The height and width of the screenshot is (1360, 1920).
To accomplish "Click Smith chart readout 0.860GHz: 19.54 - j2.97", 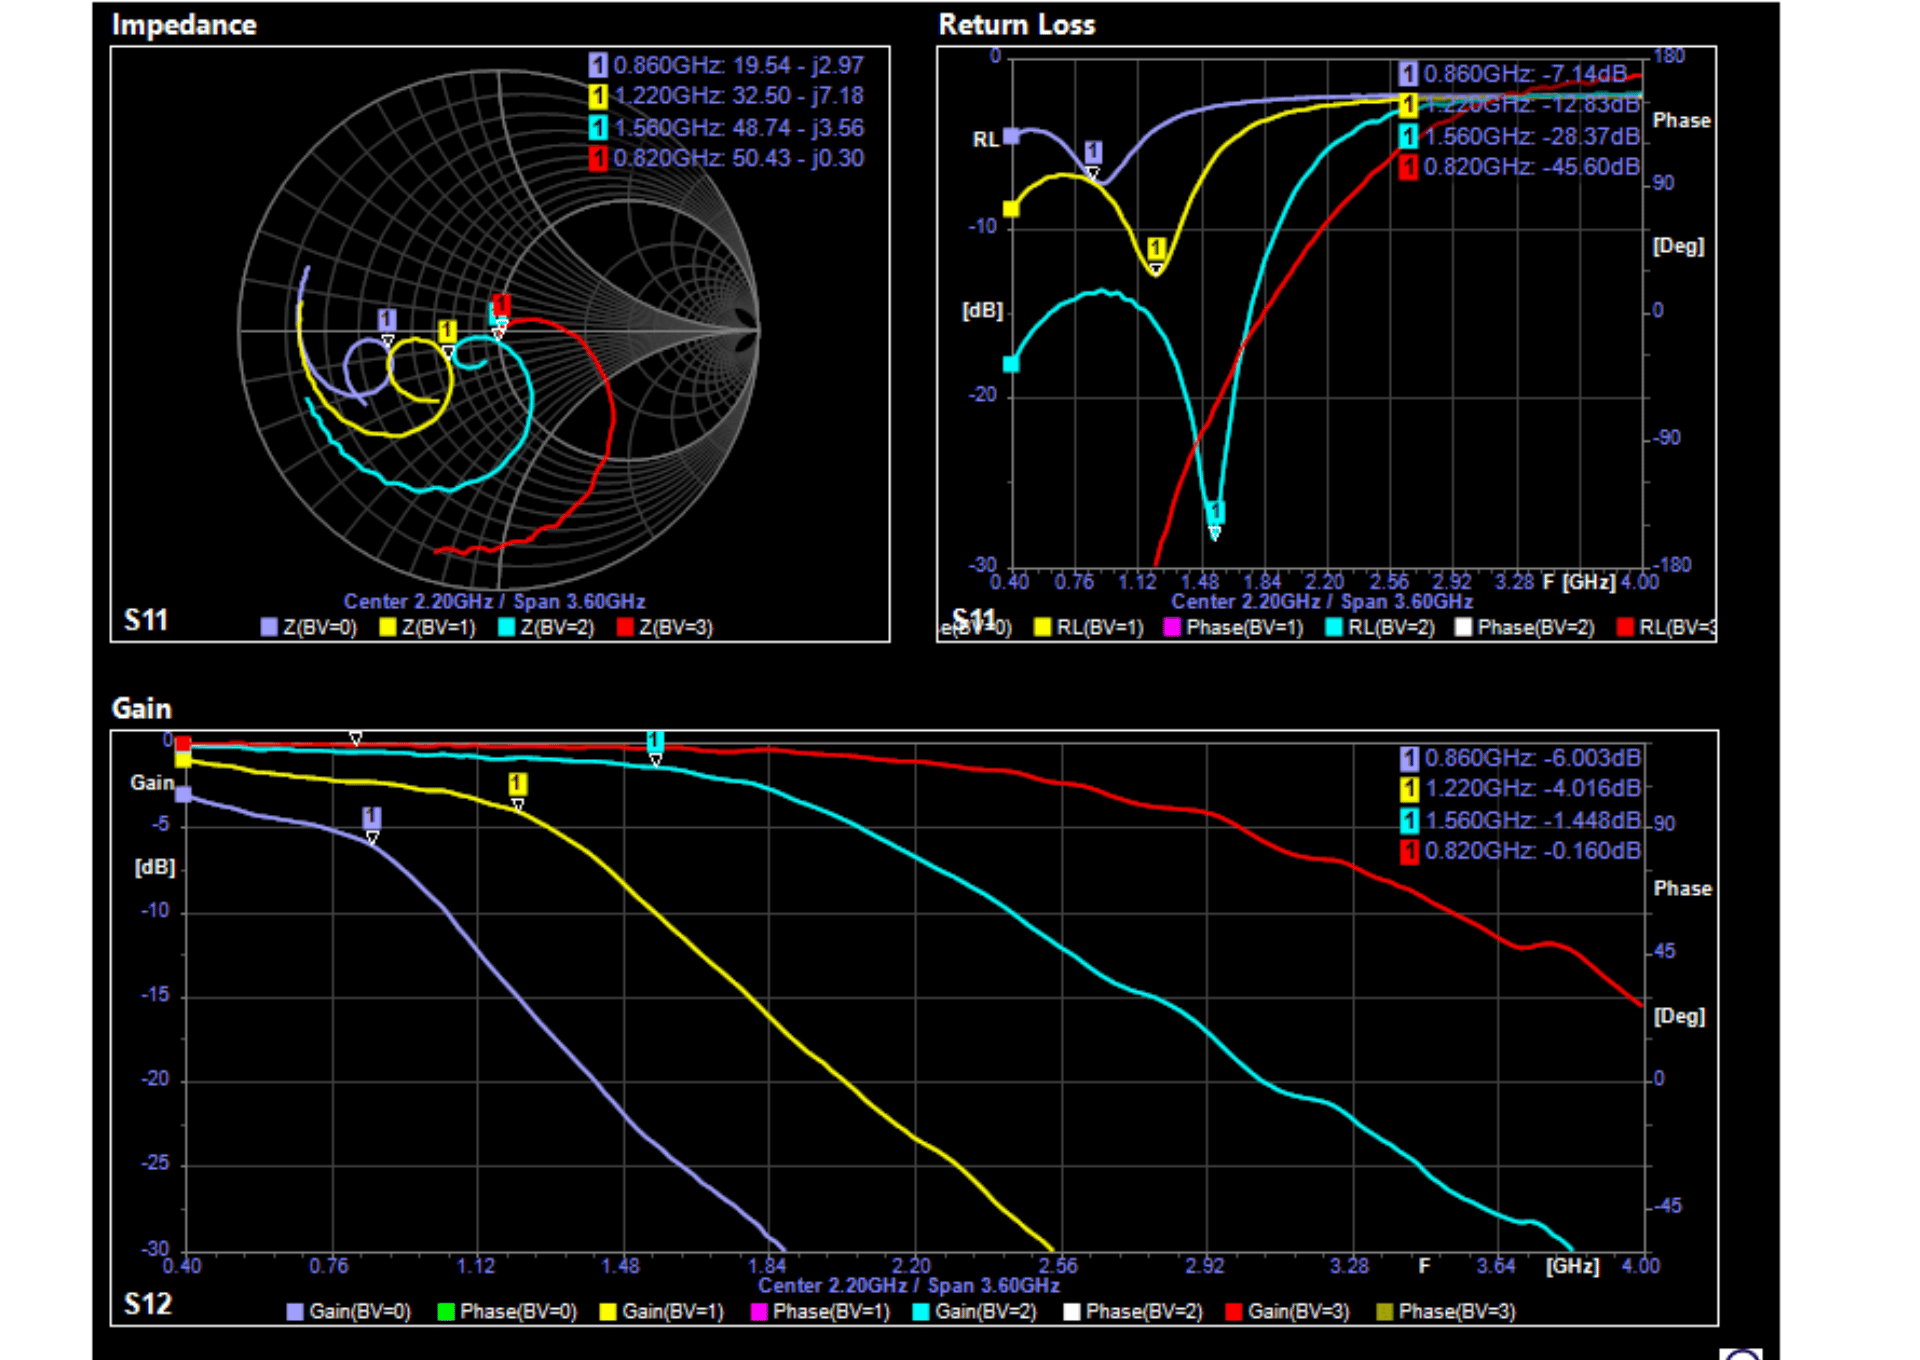I will tap(737, 66).
